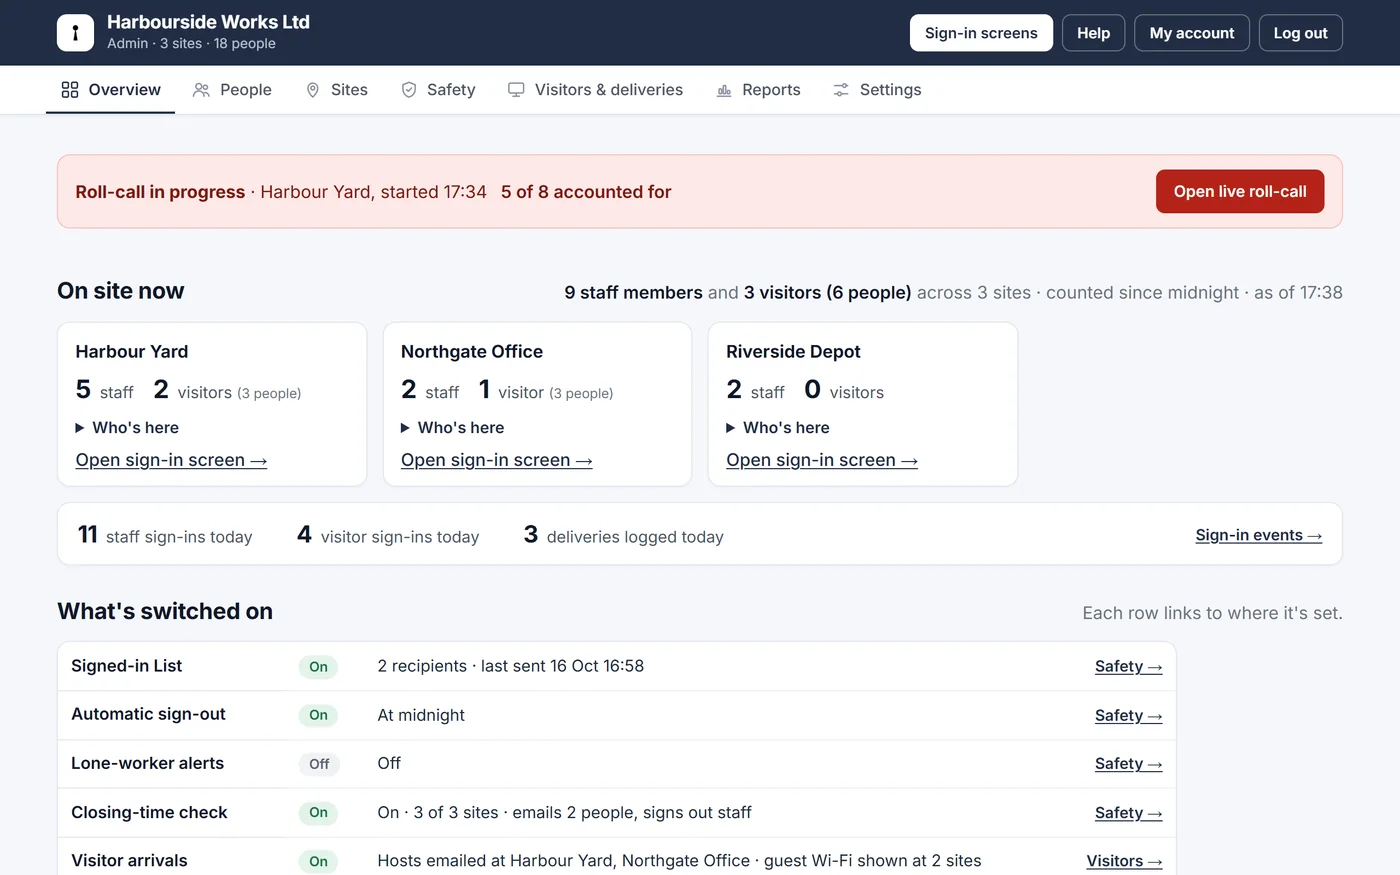The height and width of the screenshot is (875, 1400).
Task: Click the On badge for Visitor arrivals
Action: pyautogui.click(x=318, y=861)
